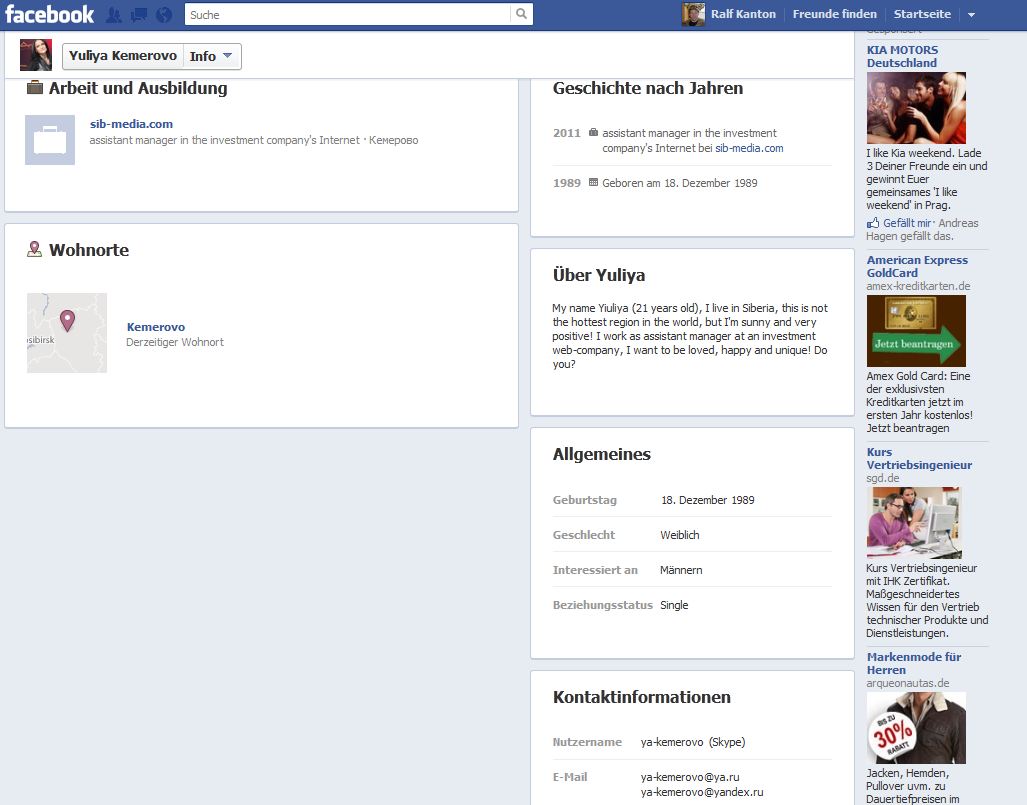This screenshot has height=805, width=1027.
Task: Open the friend requests icon
Action: (x=113, y=14)
